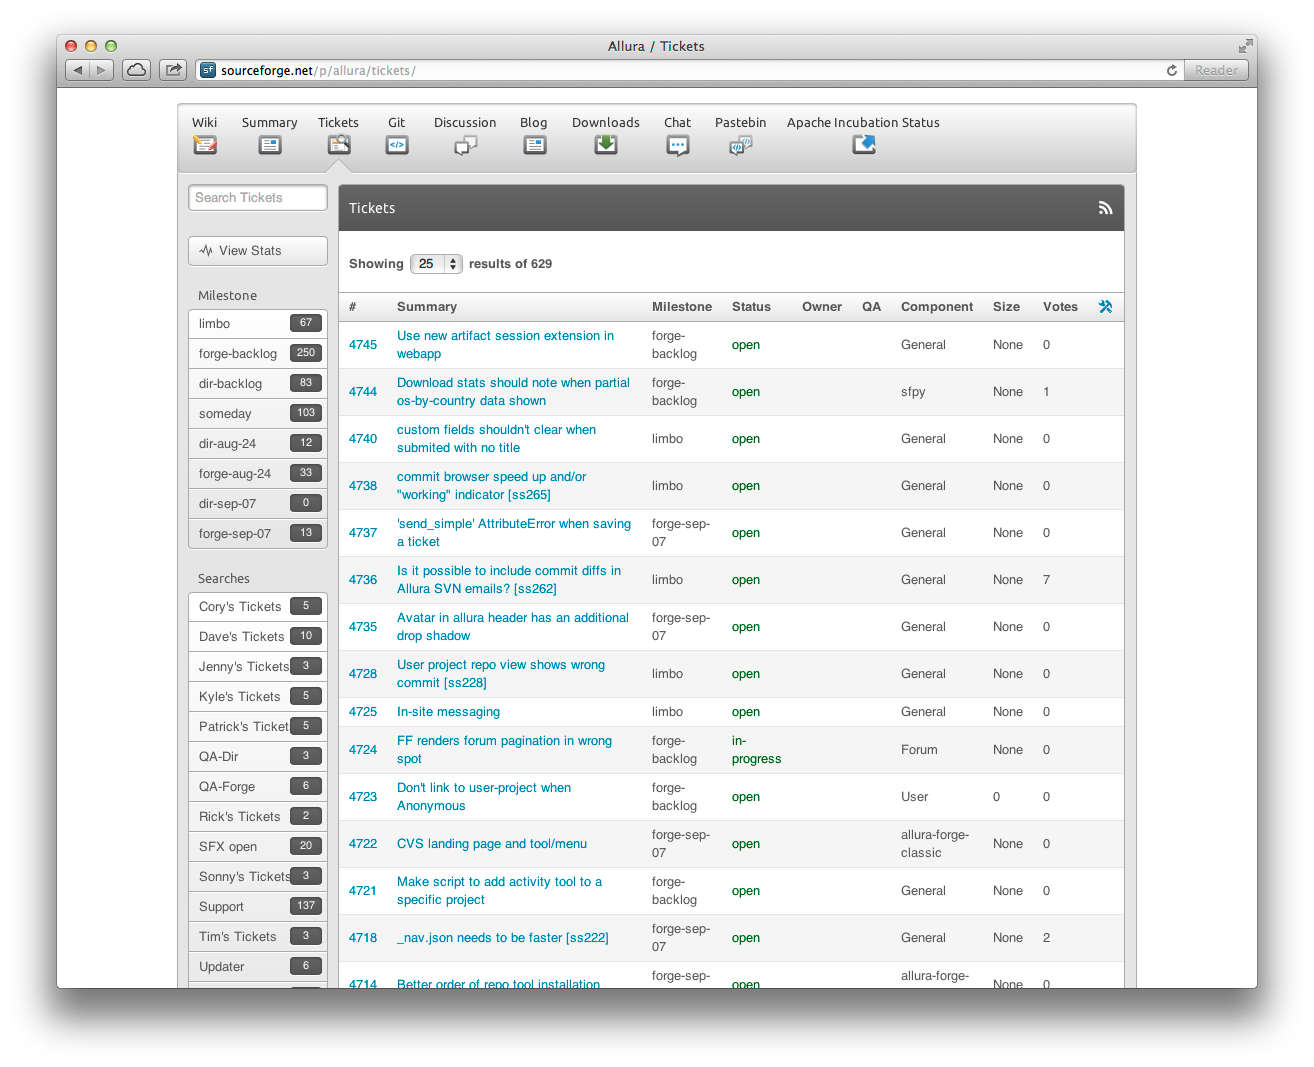Filter by the dir-backlog milestone

[x=258, y=384]
